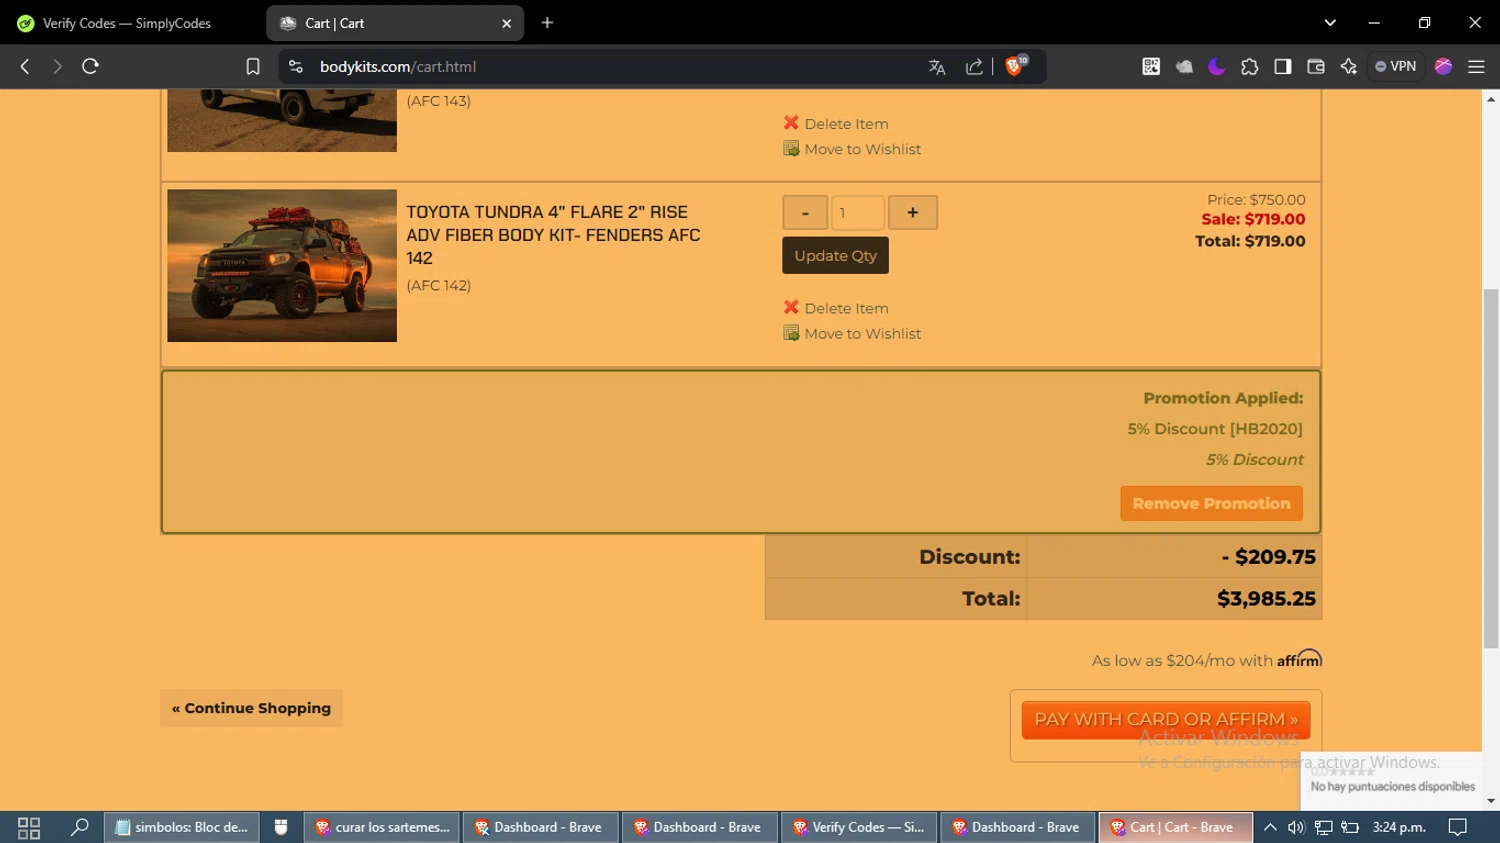Image resolution: width=1500 pixels, height=843 pixels.
Task: Click the red X beside AFC 142 Delete Item
Action: 791,307
